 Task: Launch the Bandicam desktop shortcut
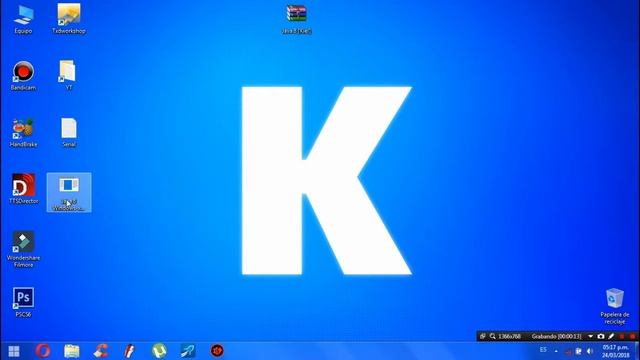23,76
